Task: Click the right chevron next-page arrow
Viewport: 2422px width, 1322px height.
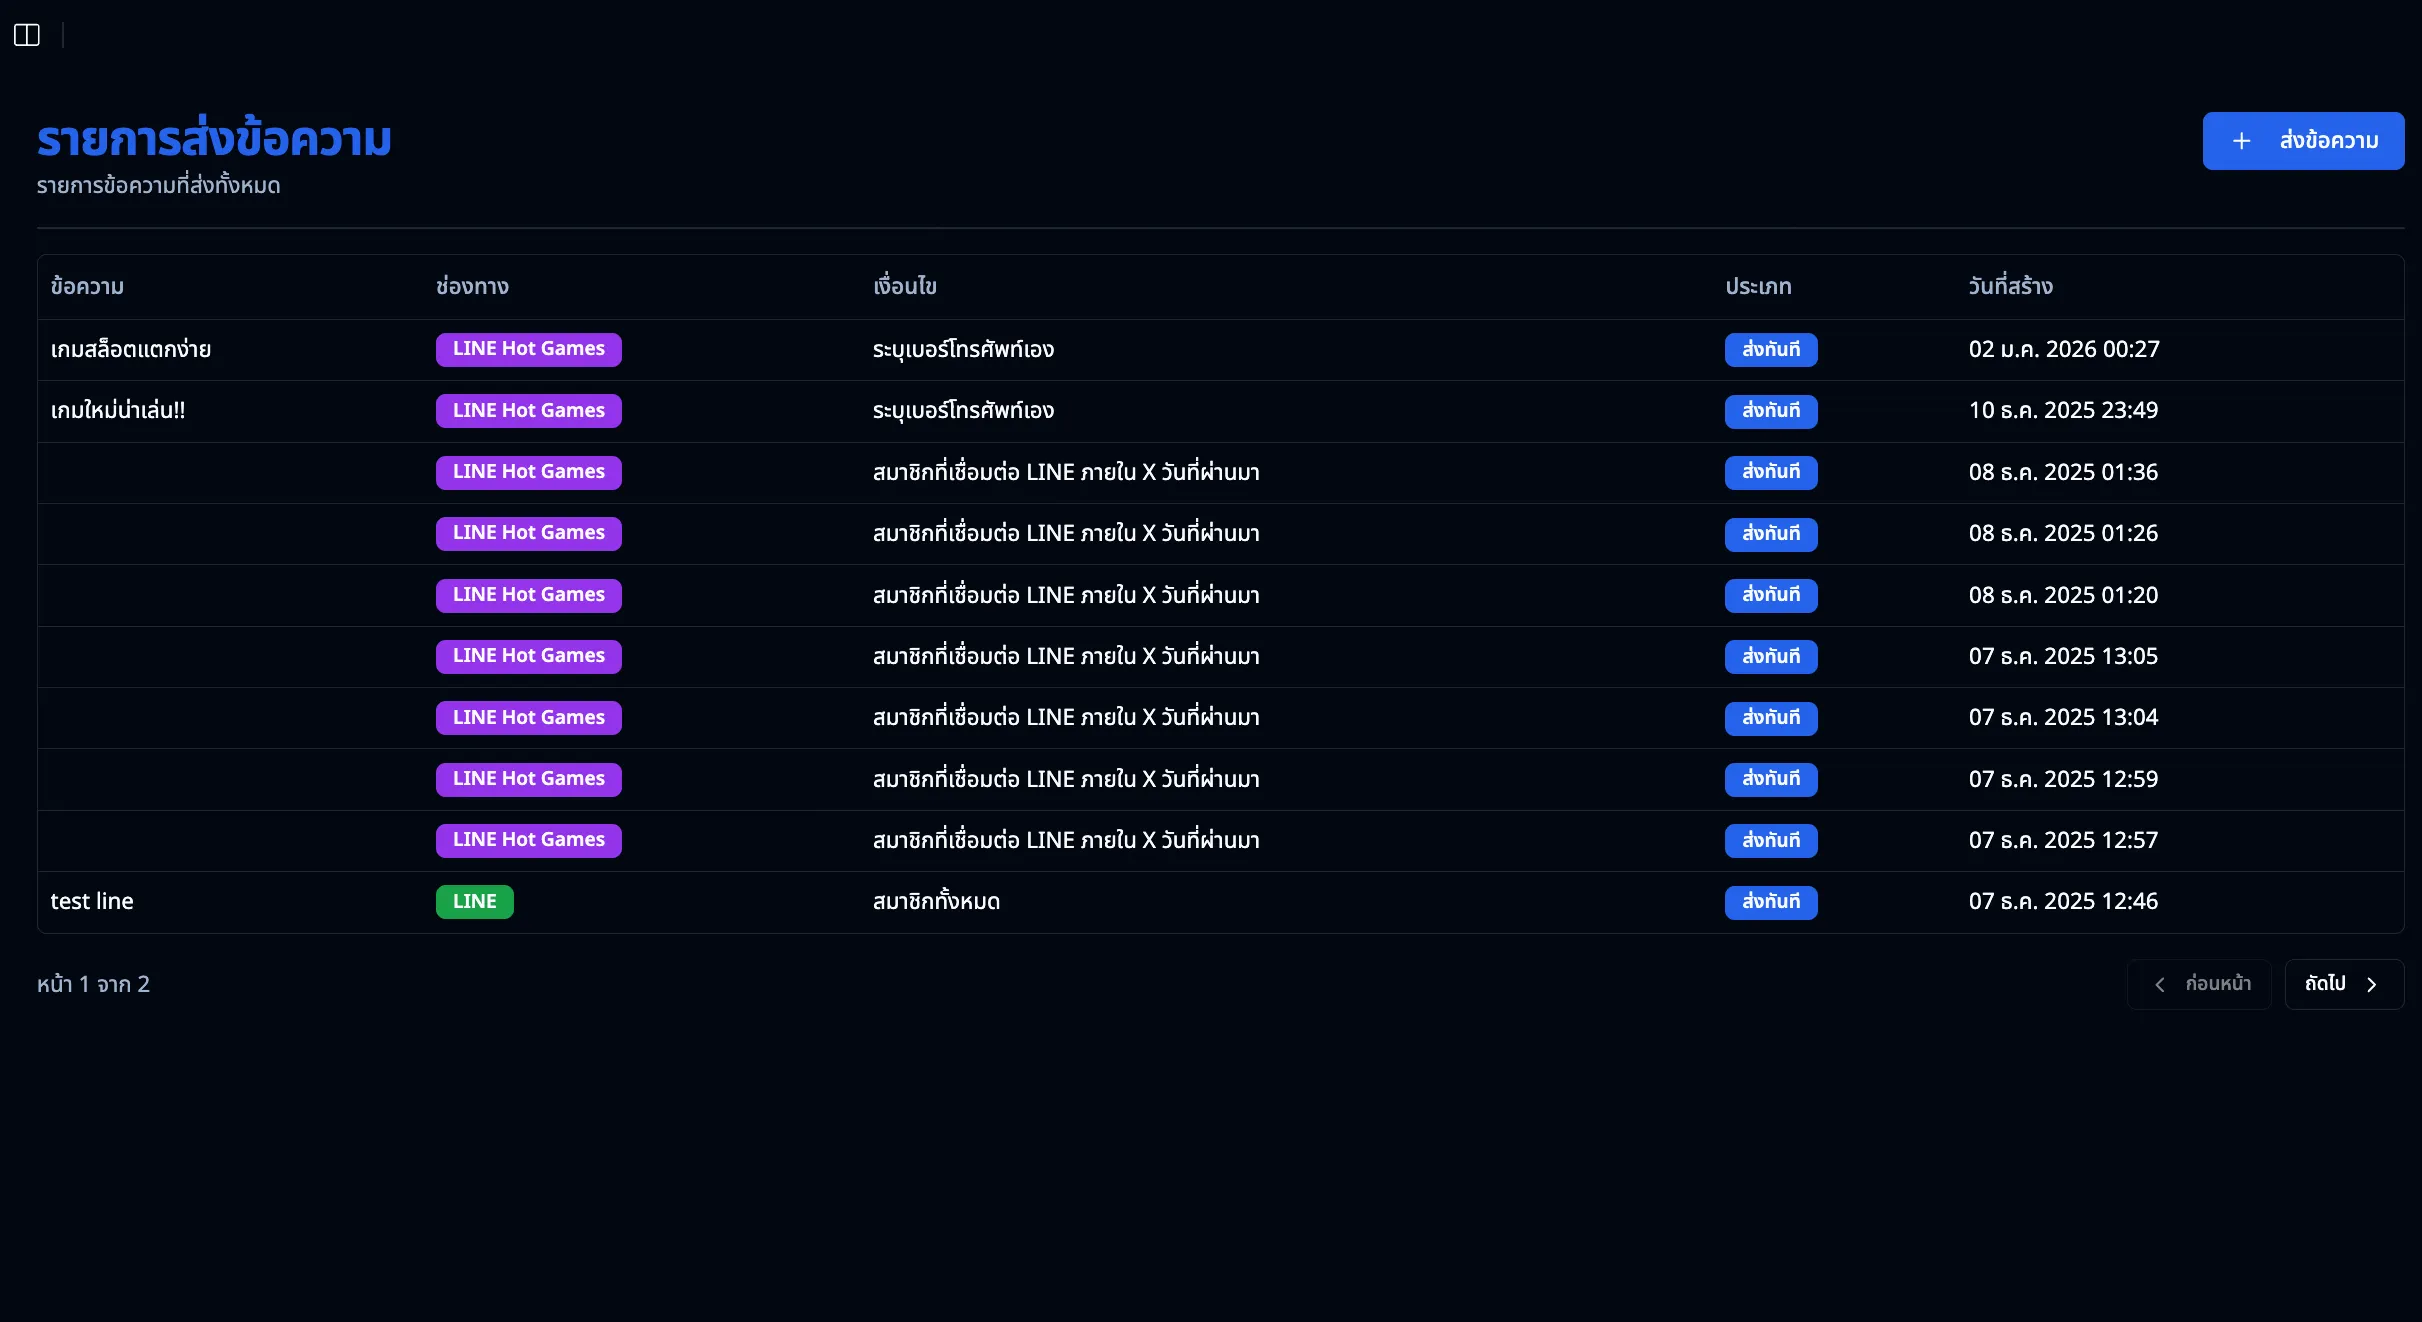Action: point(2371,985)
